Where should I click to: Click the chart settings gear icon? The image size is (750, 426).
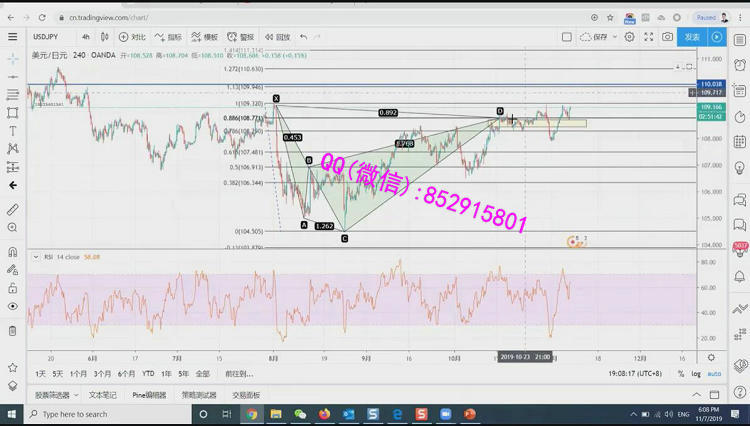coord(629,37)
